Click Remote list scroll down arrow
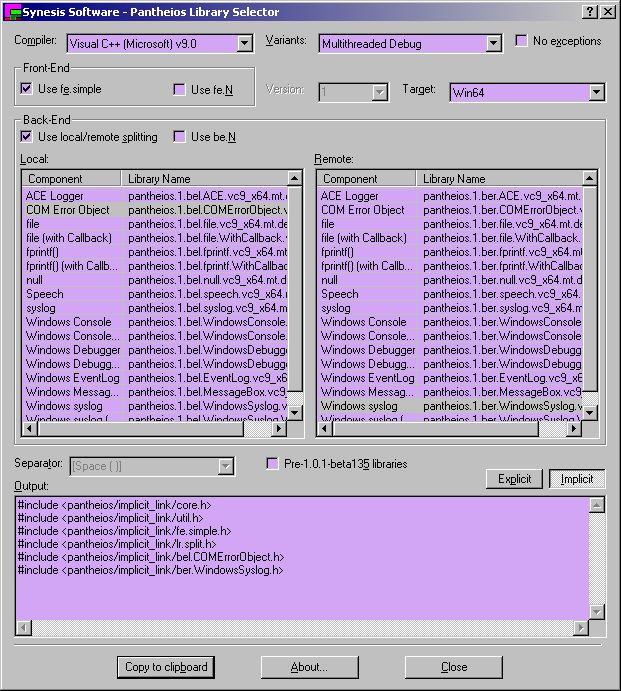The height and width of the screenshot is (691, 621). [589, 413]
